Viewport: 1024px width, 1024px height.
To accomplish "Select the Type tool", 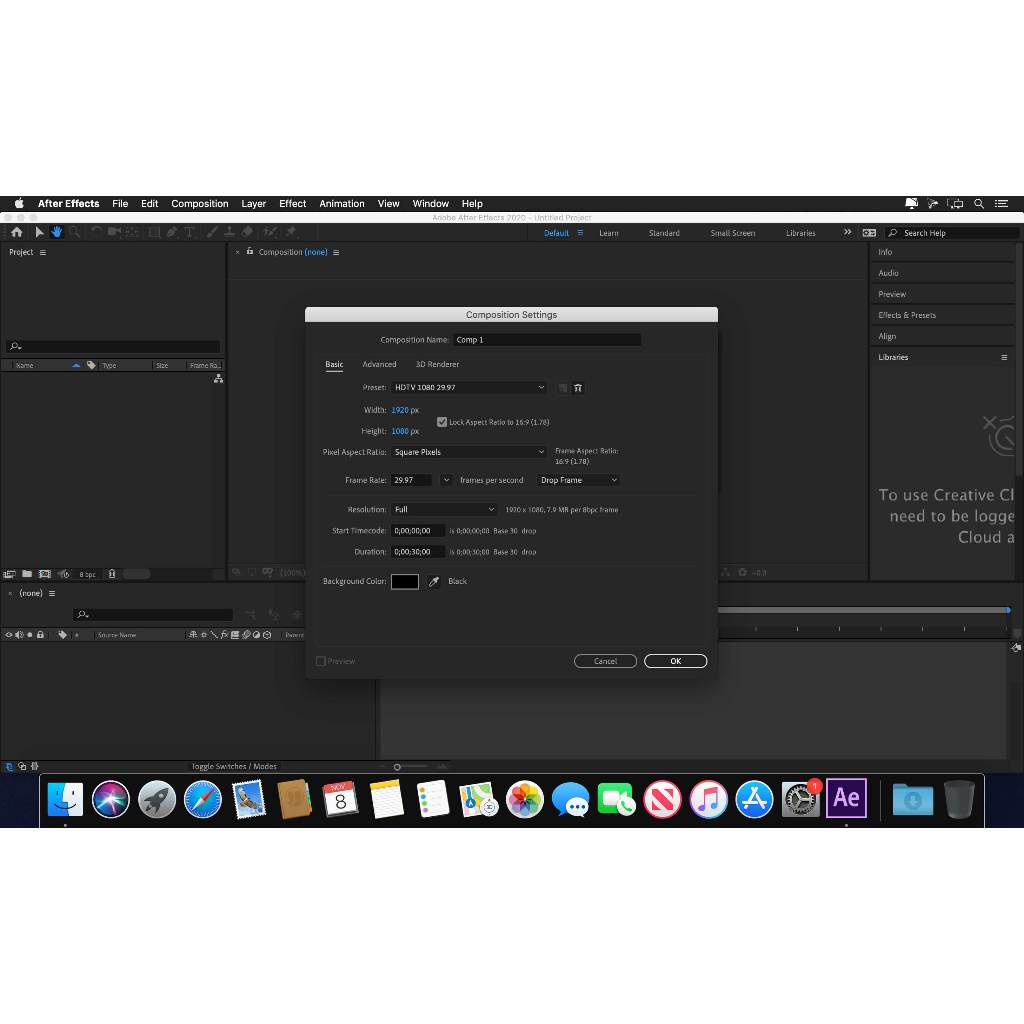I will click(190, 232).
